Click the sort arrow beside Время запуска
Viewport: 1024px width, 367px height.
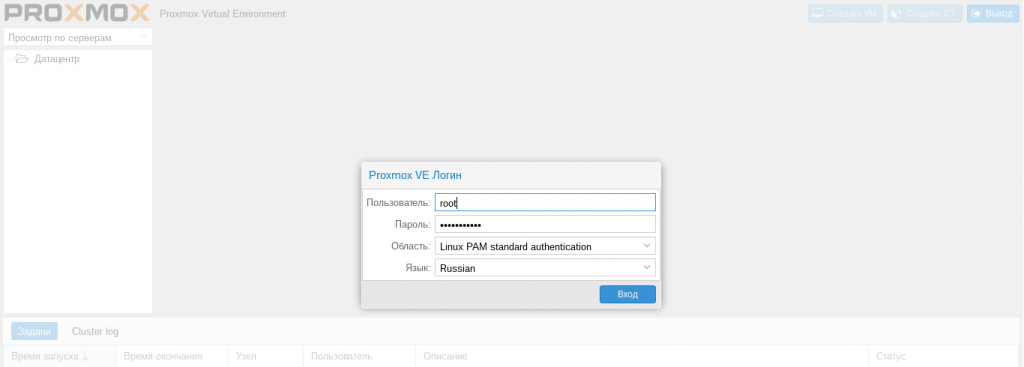85,356
